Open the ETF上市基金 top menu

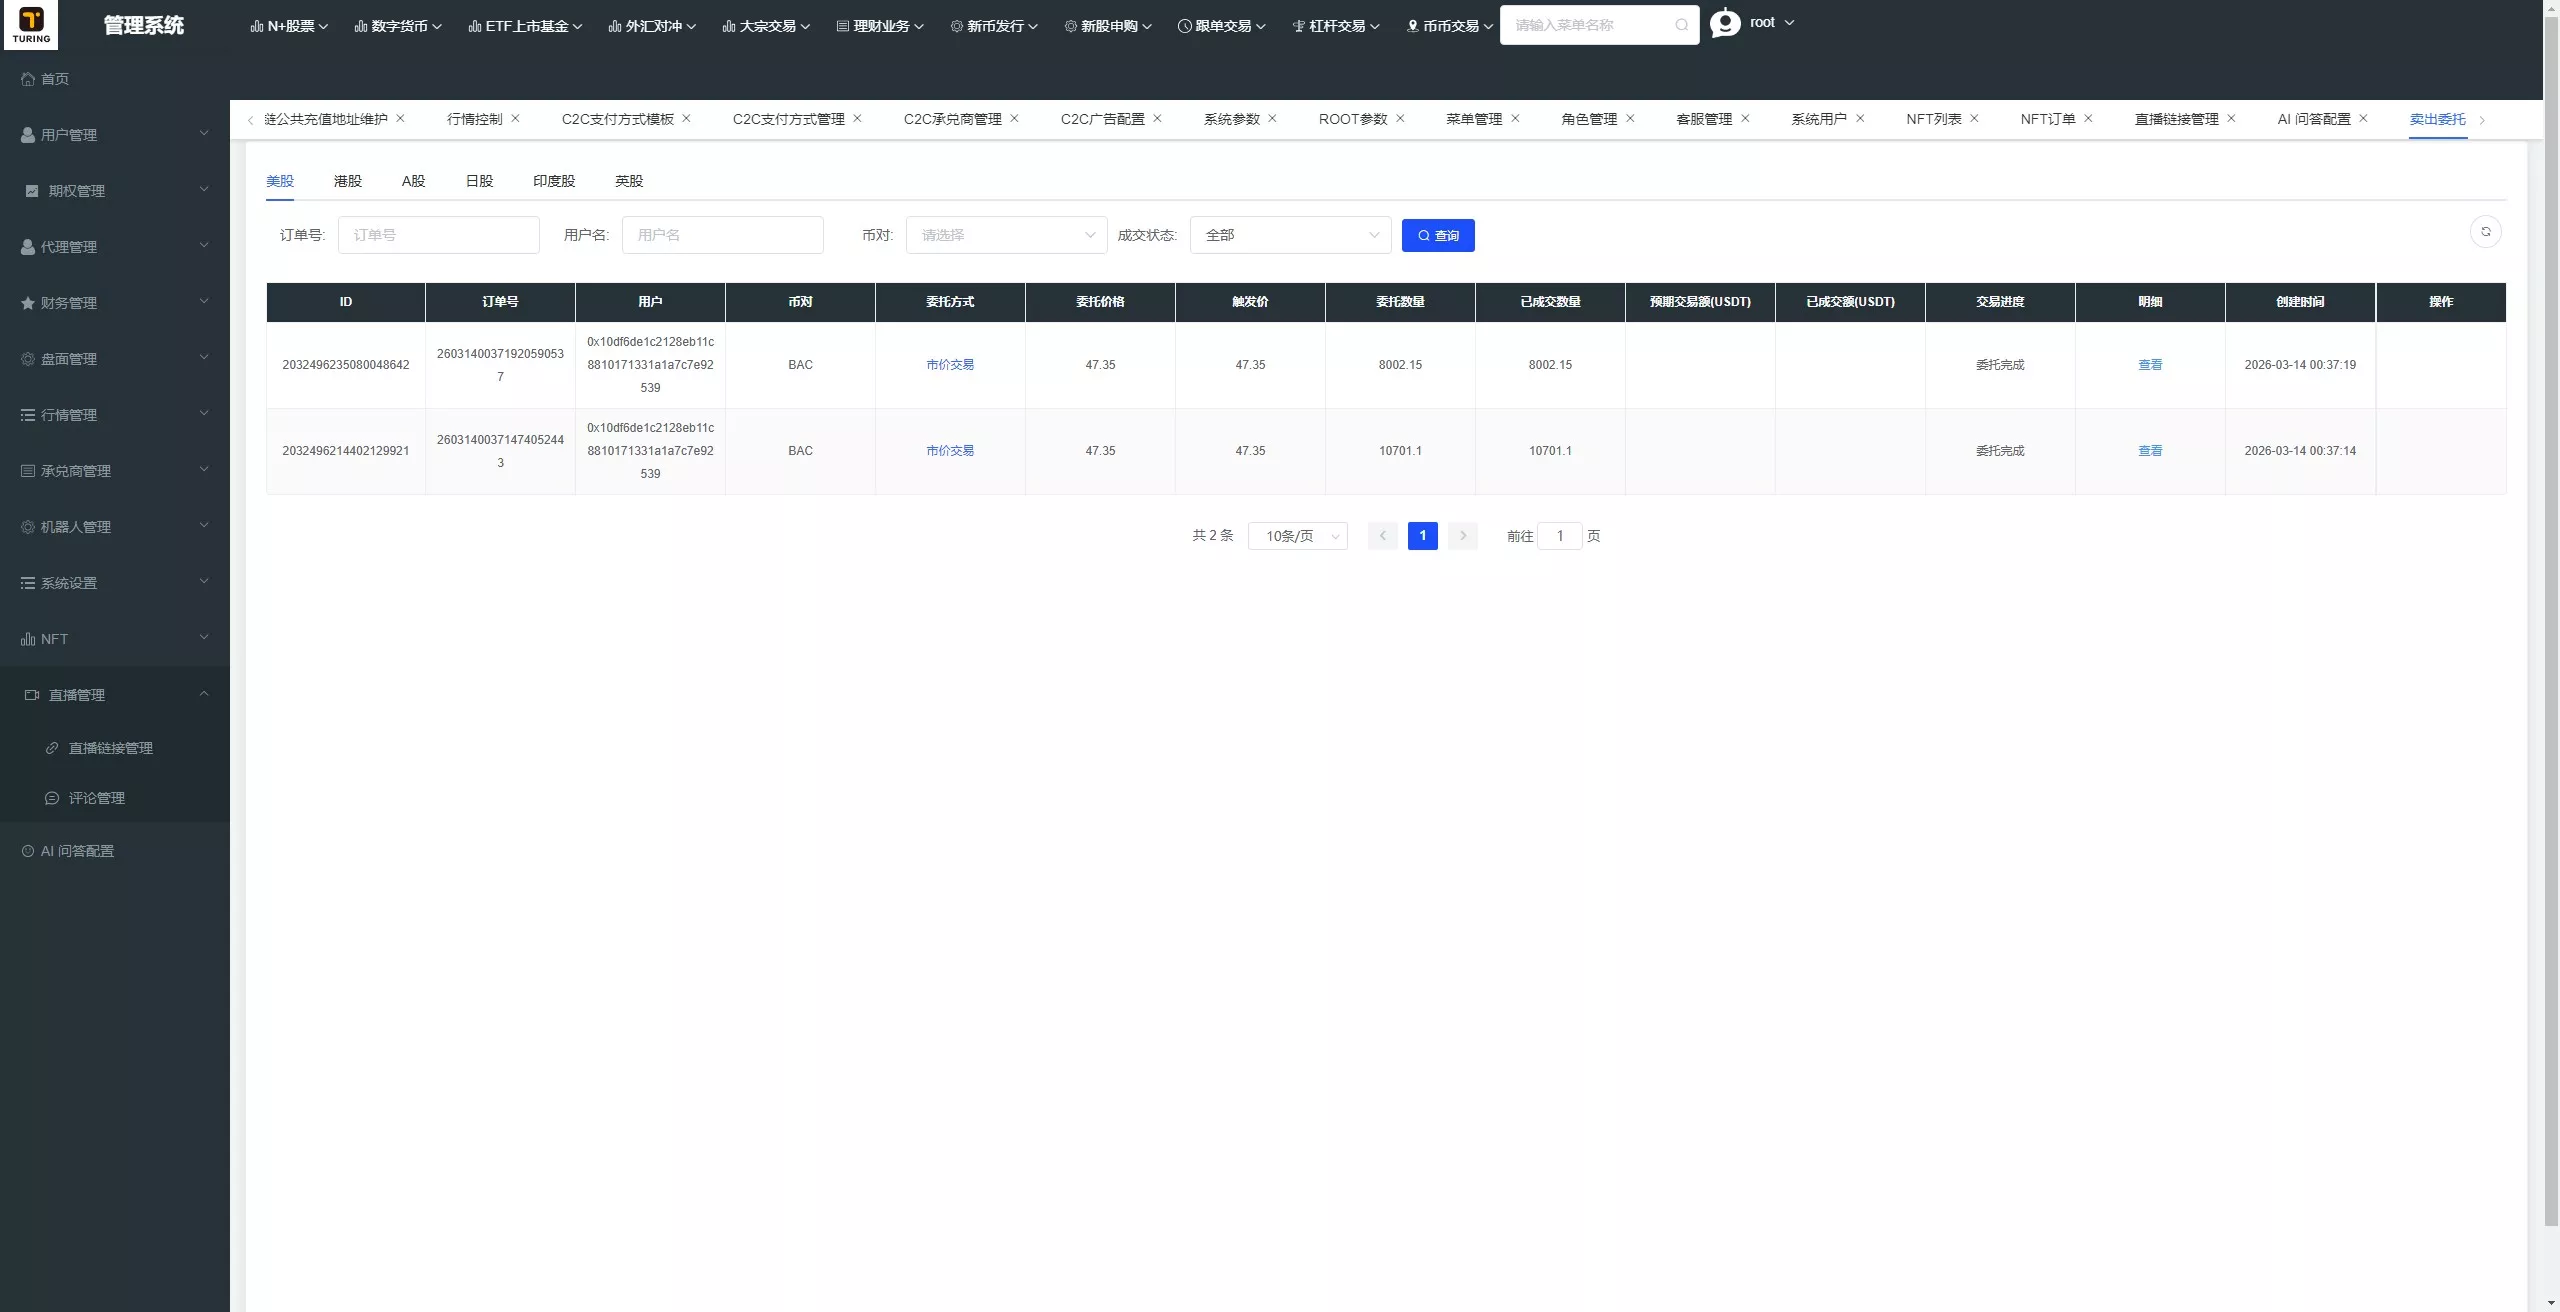(525, 26)
